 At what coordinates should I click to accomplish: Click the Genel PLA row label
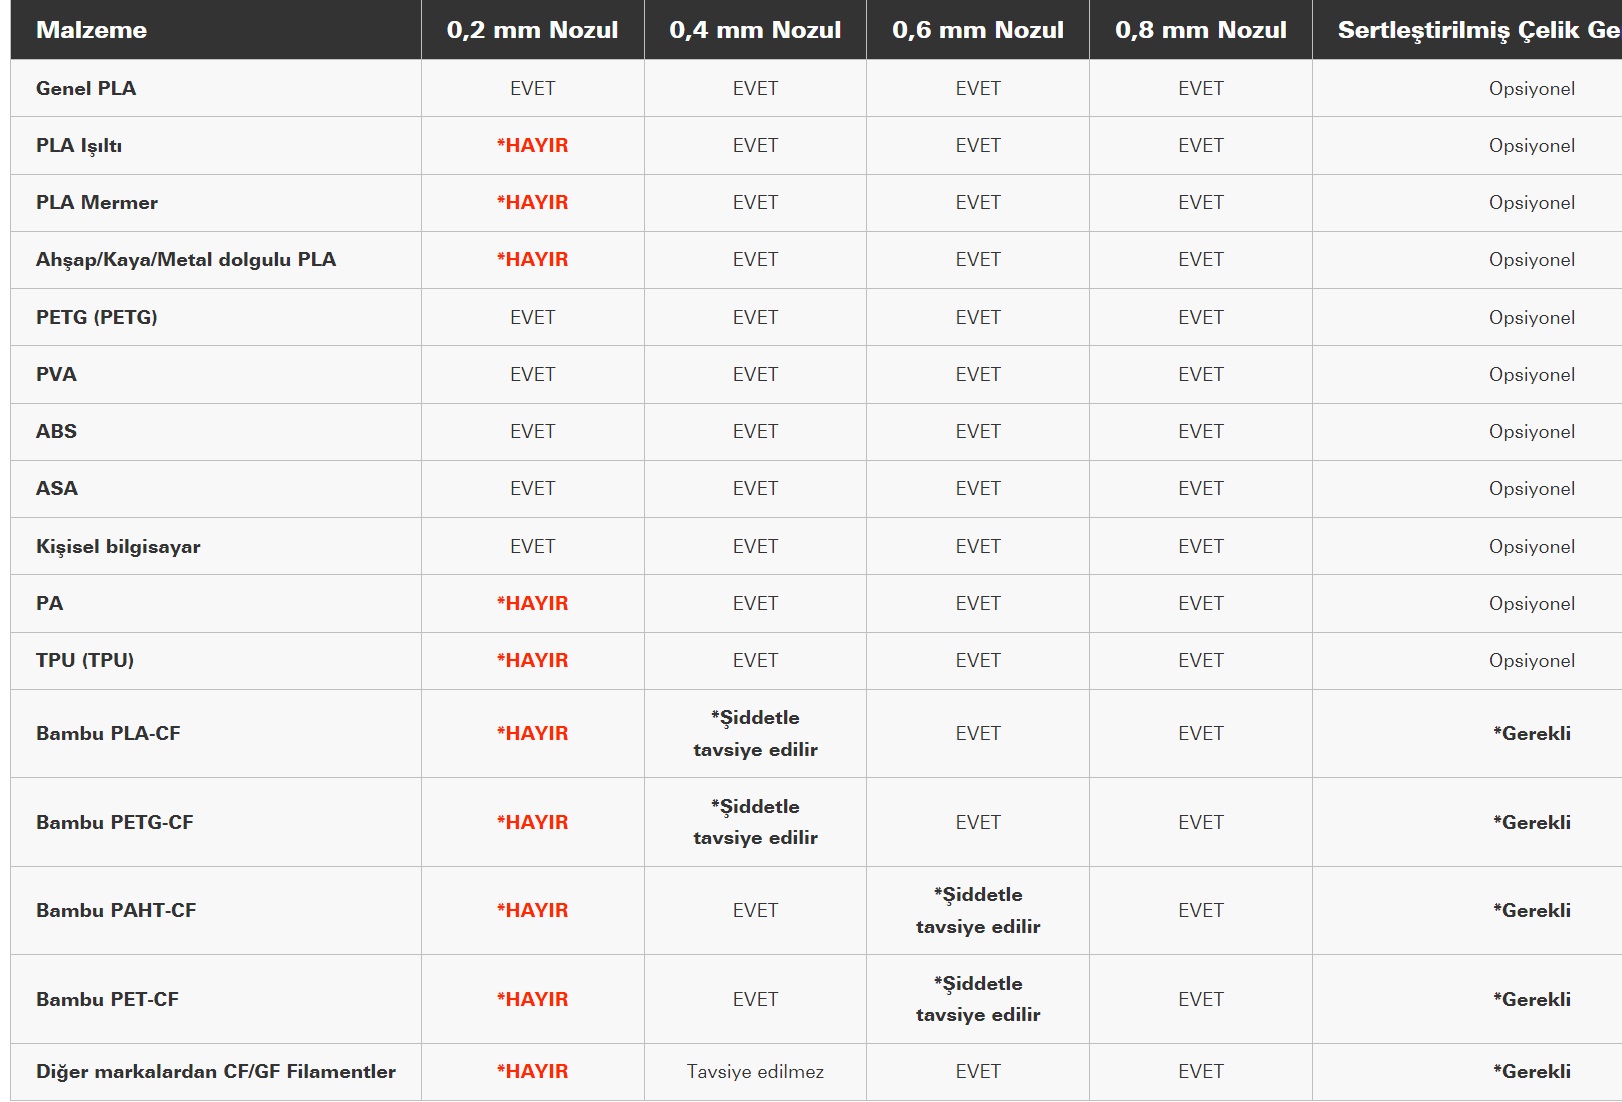[86, 88]
